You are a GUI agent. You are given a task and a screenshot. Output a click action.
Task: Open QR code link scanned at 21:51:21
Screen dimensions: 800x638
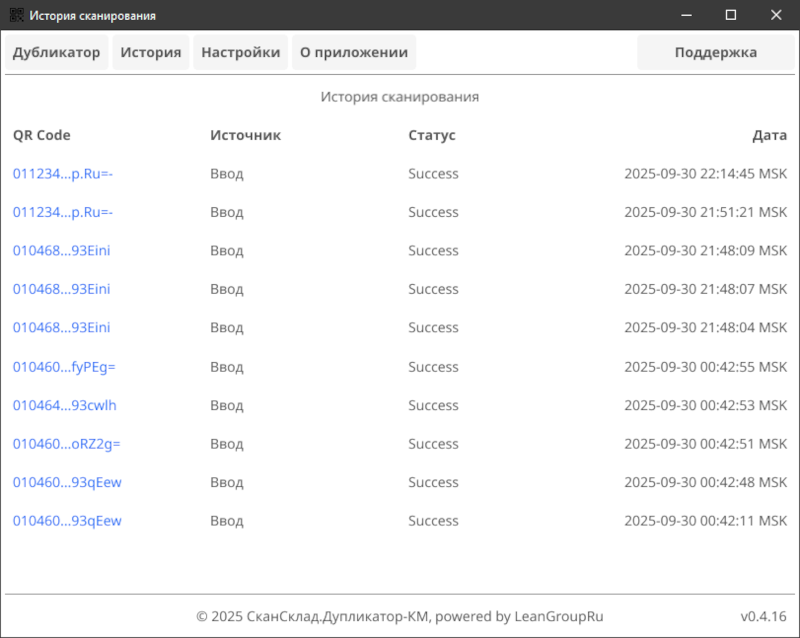point(62,212)
